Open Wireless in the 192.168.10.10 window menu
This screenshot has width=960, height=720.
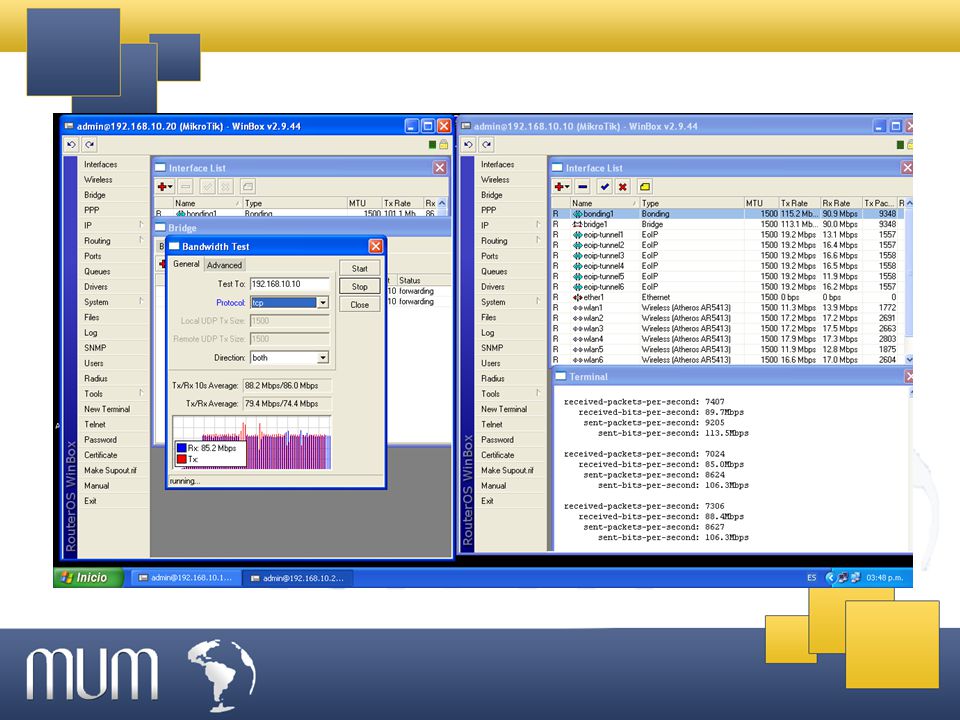tap(495, 180)
